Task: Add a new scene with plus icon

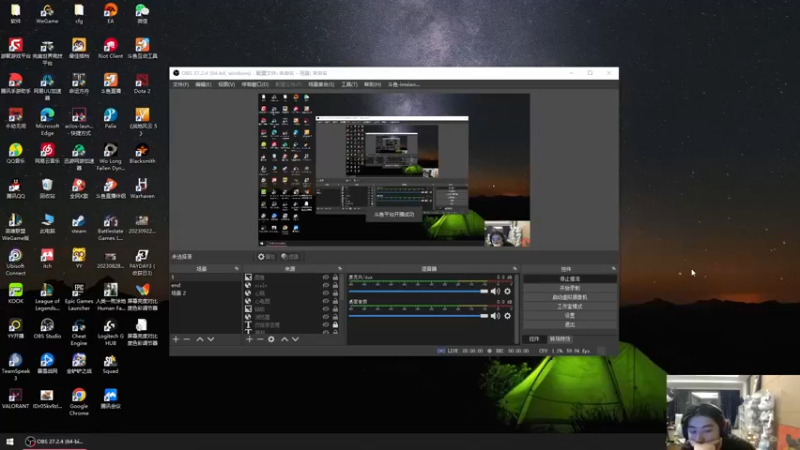Action: pos(176,339)
